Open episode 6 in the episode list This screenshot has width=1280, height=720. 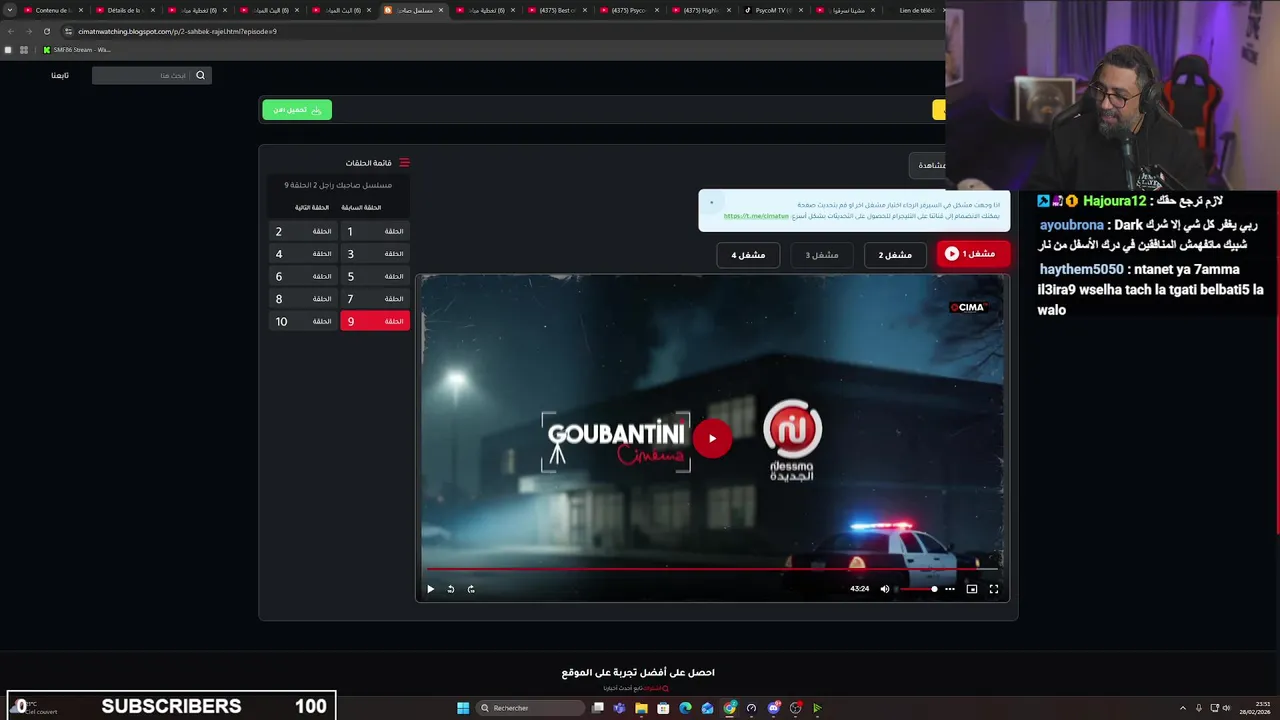coord(303,276)
